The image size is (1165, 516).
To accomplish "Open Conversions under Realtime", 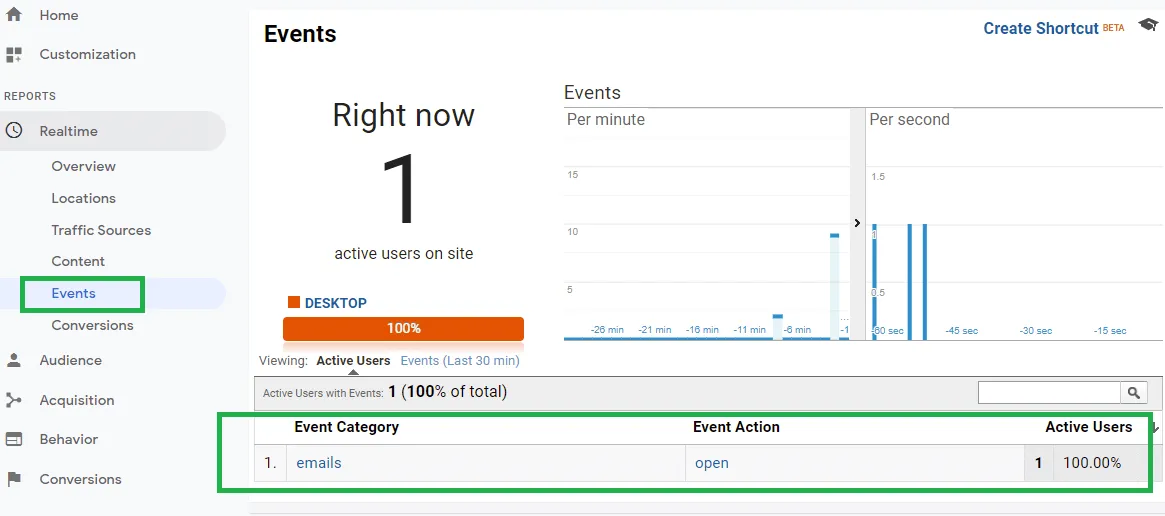I will pyautogui.click(x=92, y=325).
